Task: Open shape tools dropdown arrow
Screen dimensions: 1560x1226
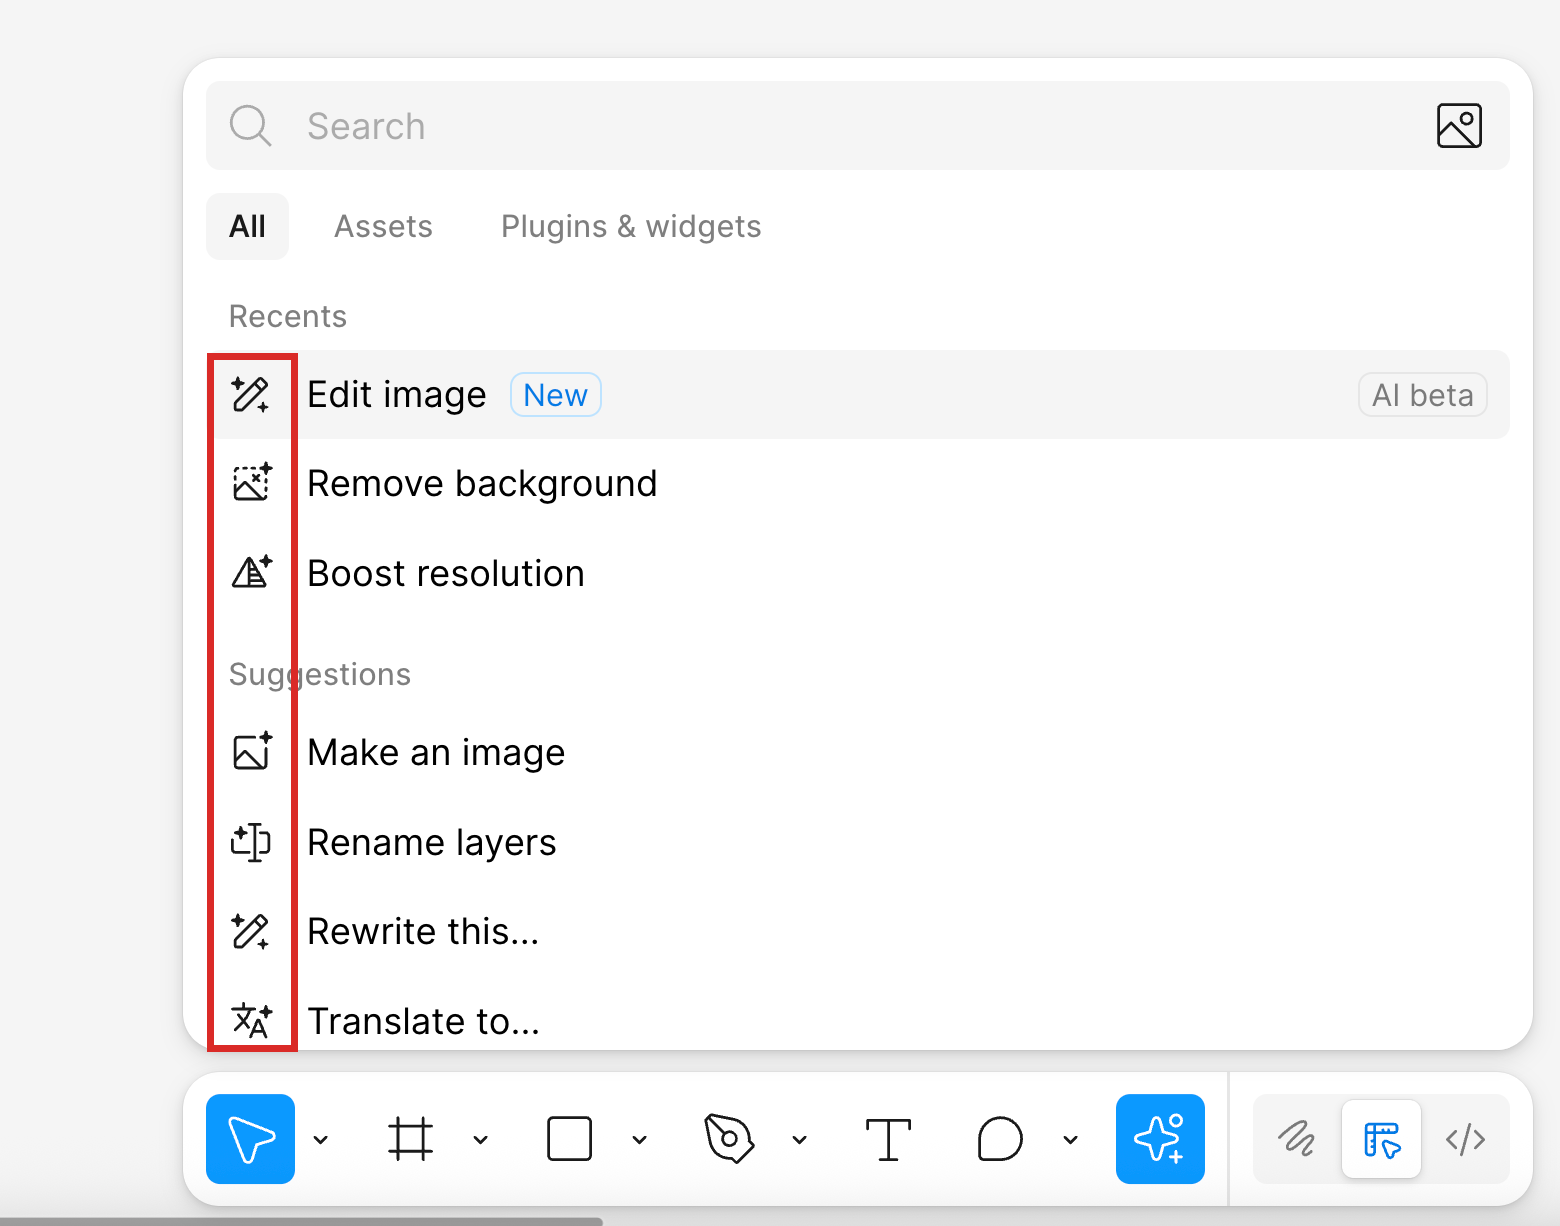Action: pos(640,1139)
